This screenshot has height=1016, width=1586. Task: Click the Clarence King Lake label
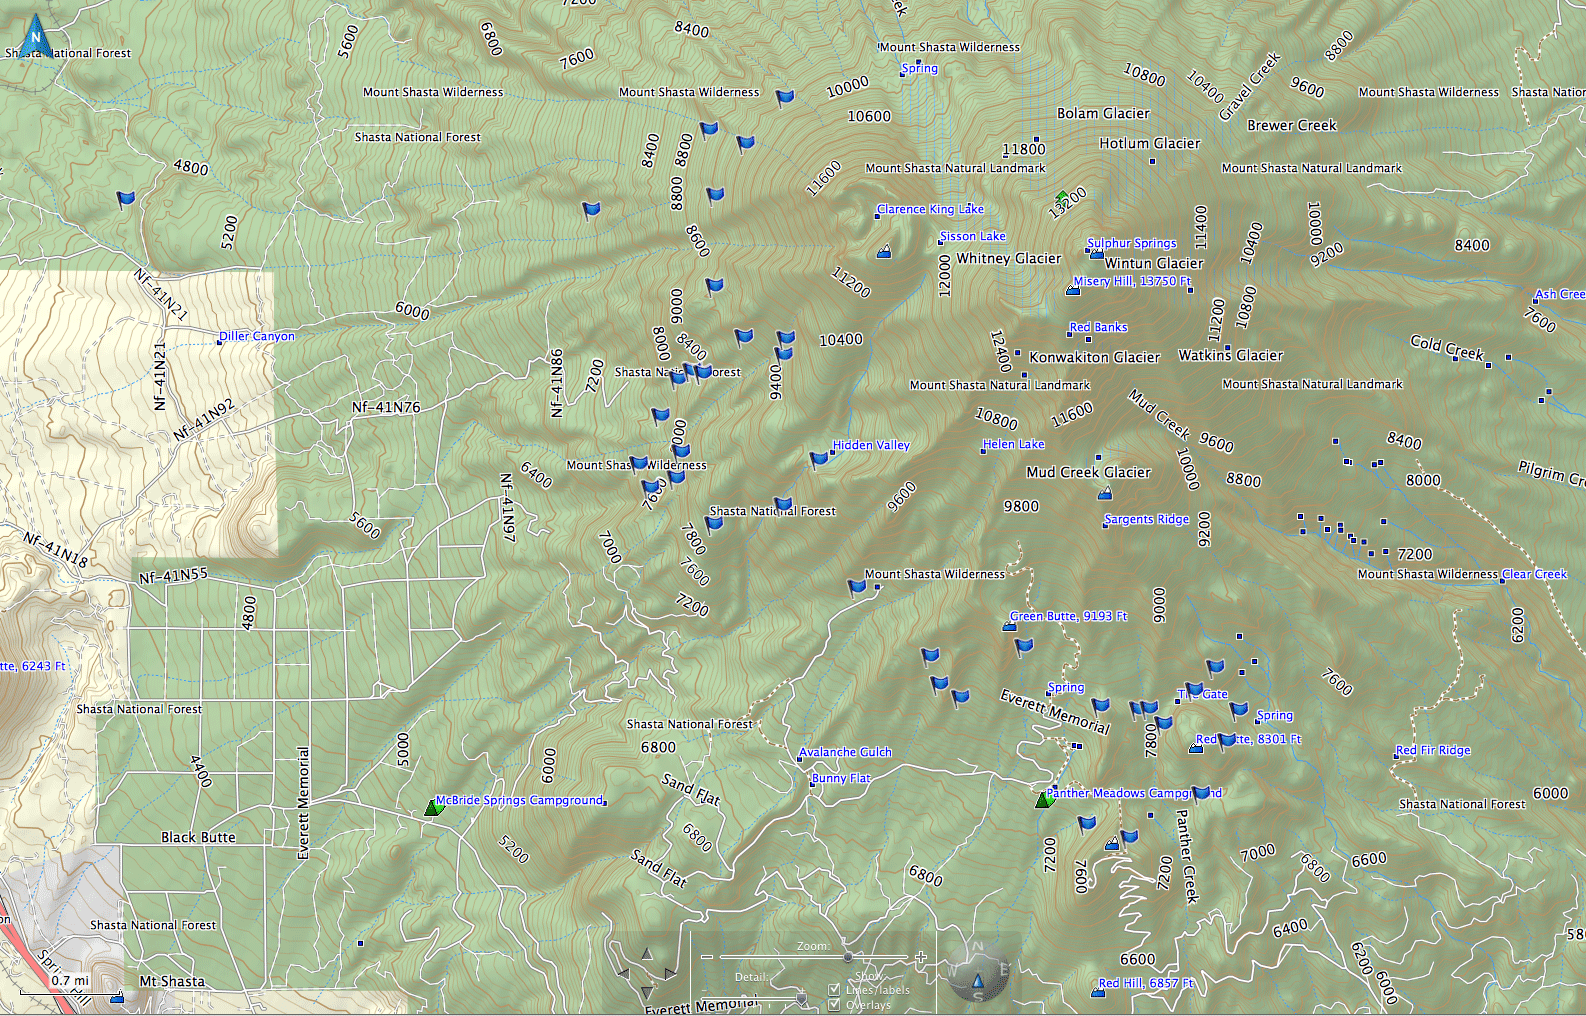pyautogui.click(x=930, y=209)
